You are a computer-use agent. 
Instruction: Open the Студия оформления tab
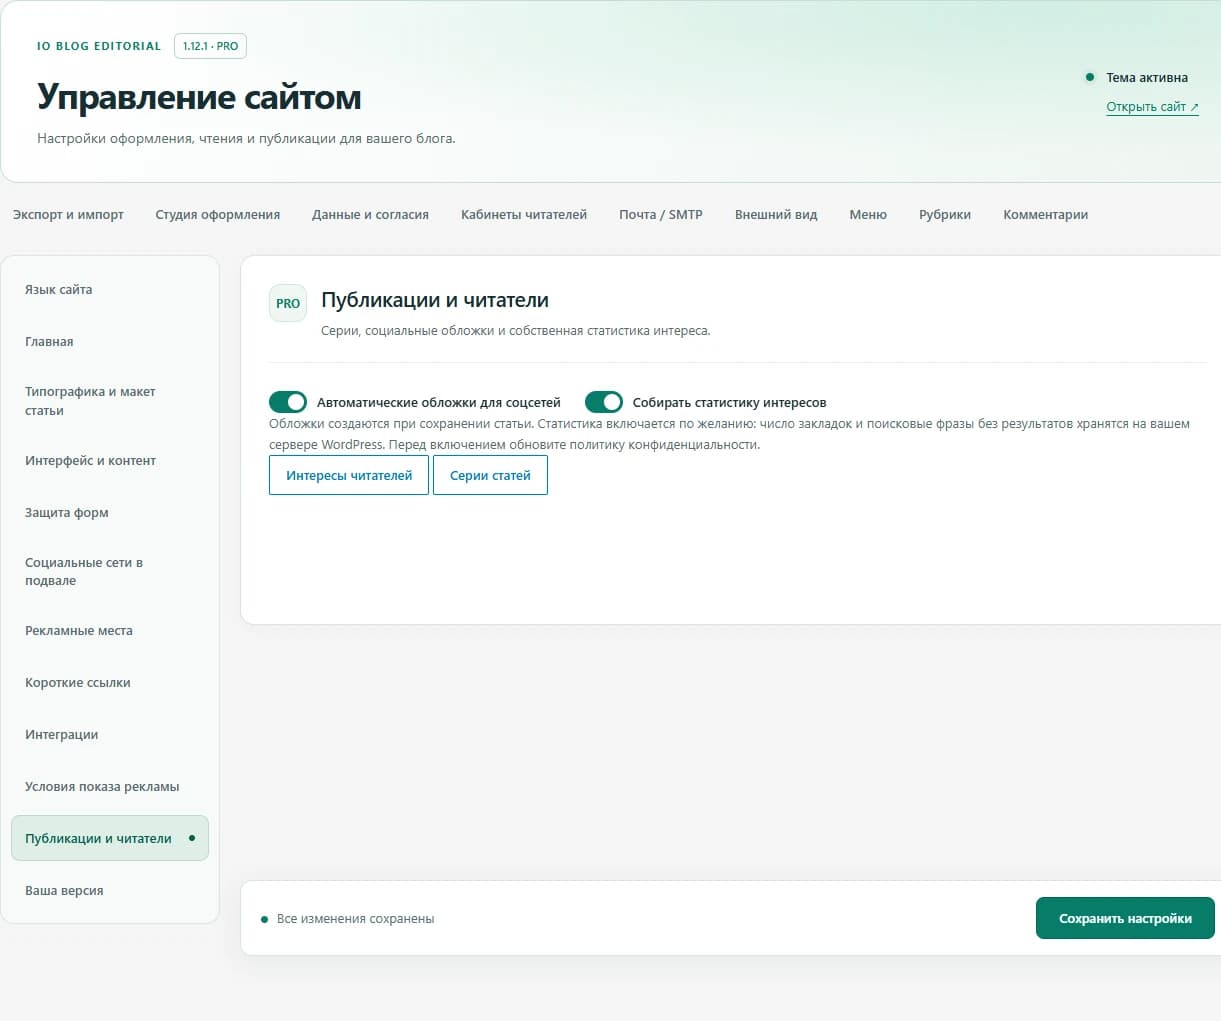tap(218, 214)
